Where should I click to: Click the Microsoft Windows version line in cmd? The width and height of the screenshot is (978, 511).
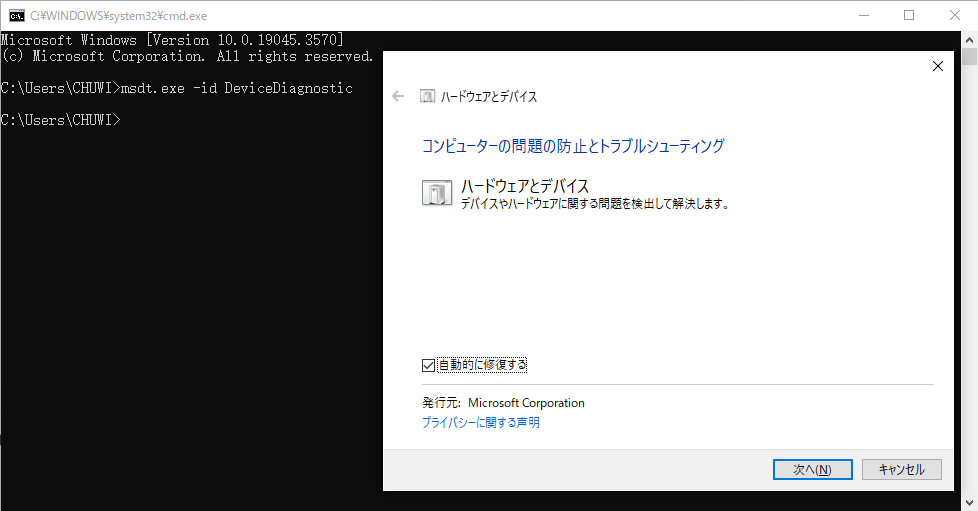point(172,40)
